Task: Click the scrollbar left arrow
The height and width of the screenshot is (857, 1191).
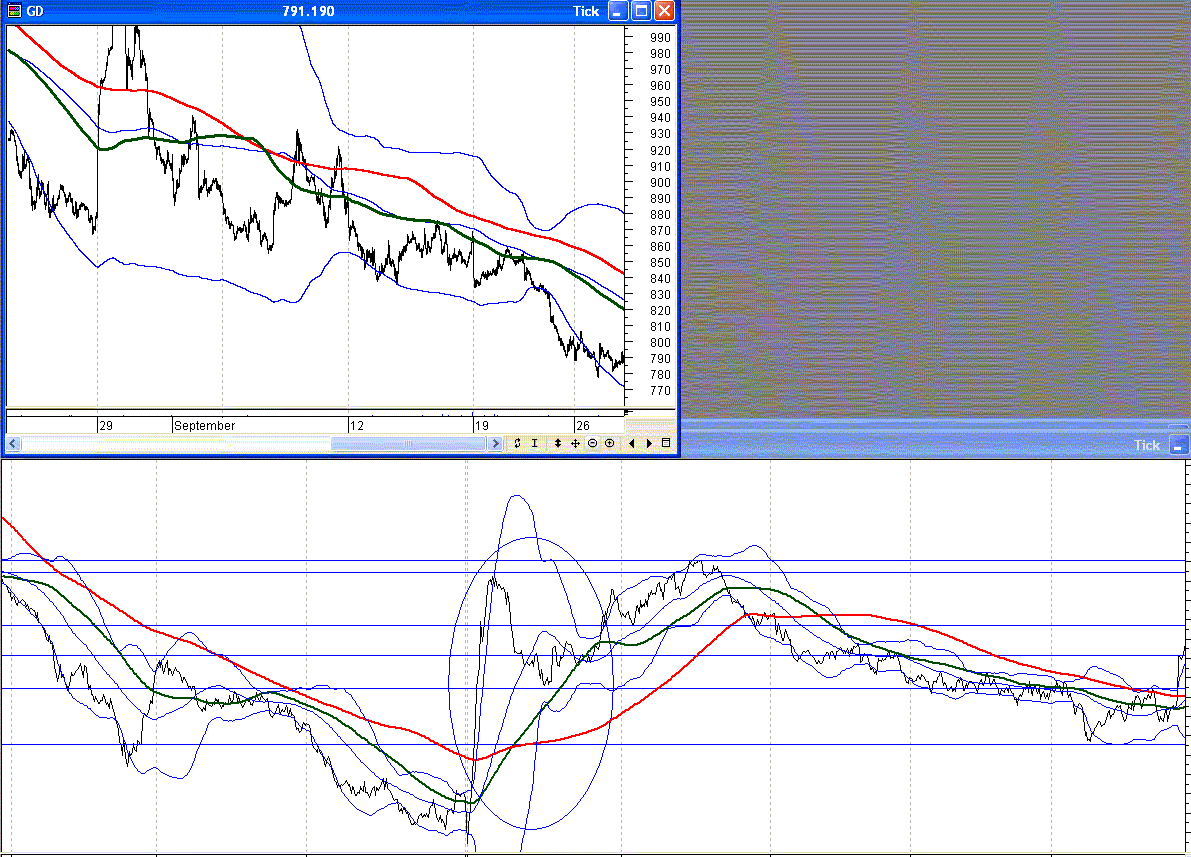Action: (13, 444)
